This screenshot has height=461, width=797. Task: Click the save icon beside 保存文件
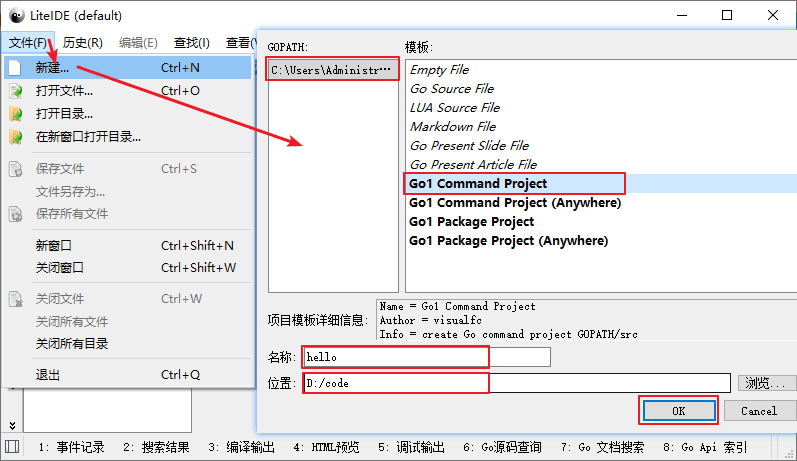16,169
